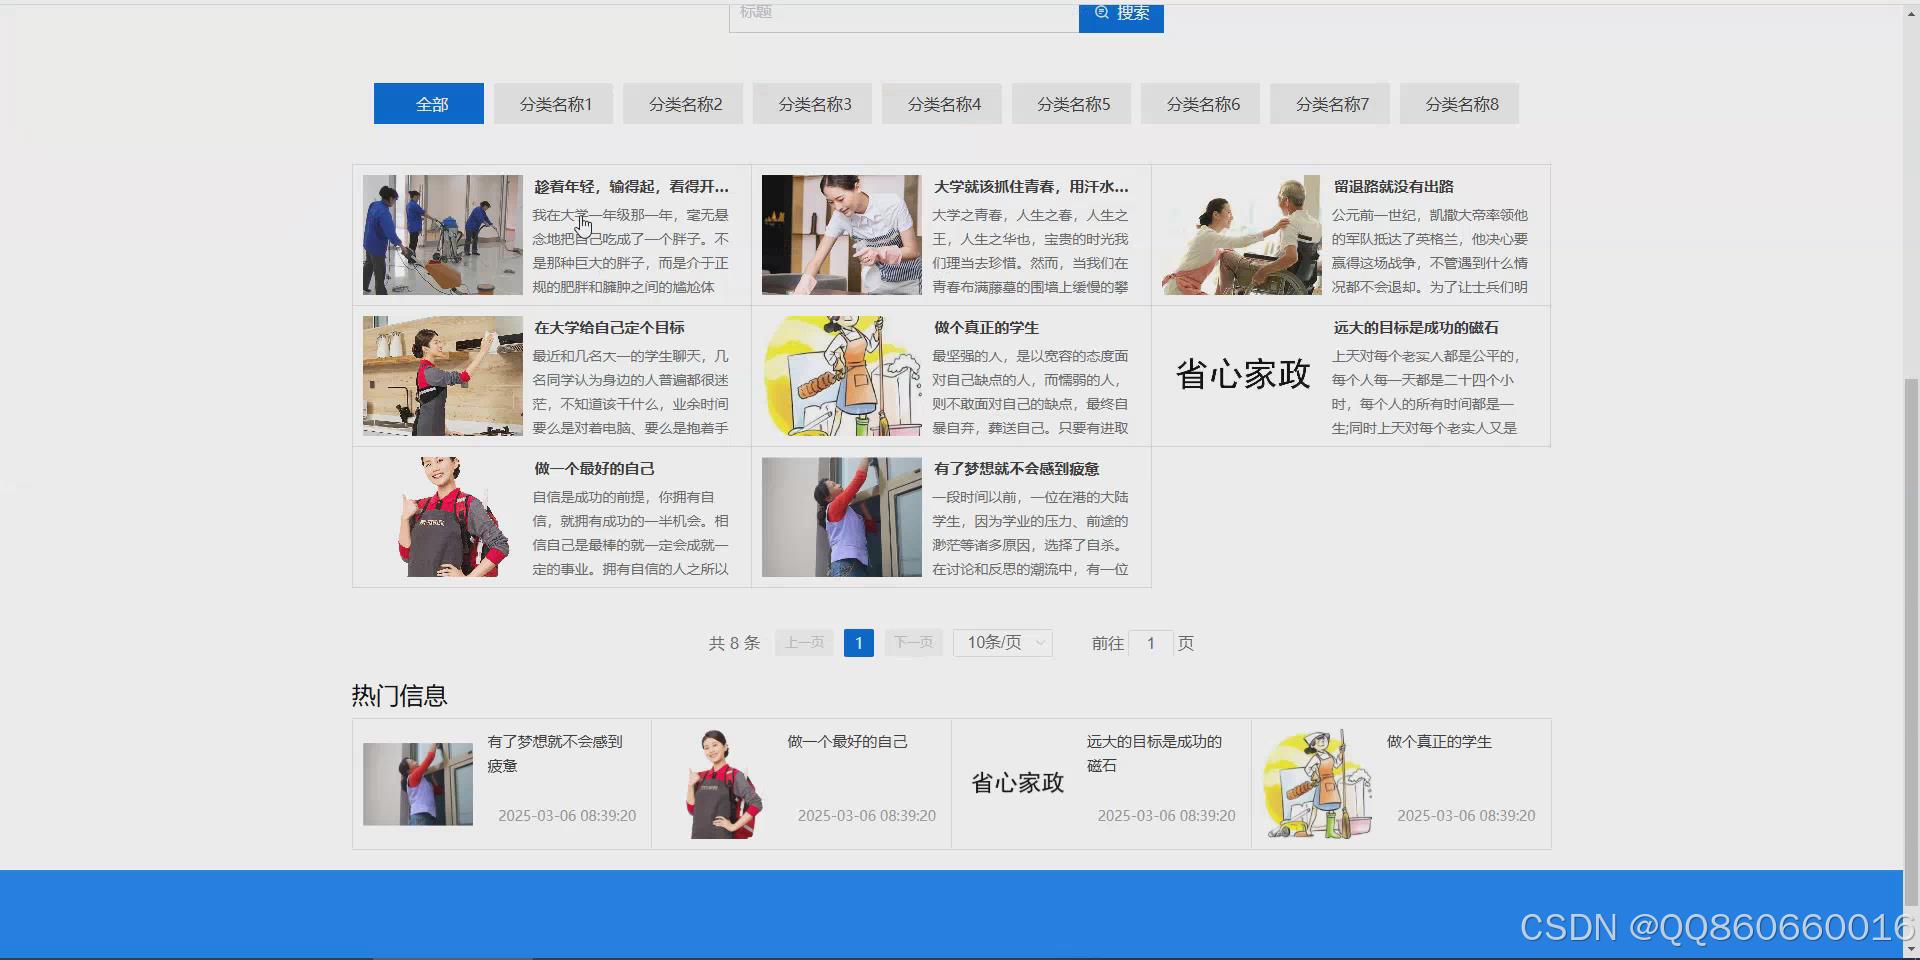
Task: Click the 省心家政 placeholder image card
Action: click(1241, 376)
